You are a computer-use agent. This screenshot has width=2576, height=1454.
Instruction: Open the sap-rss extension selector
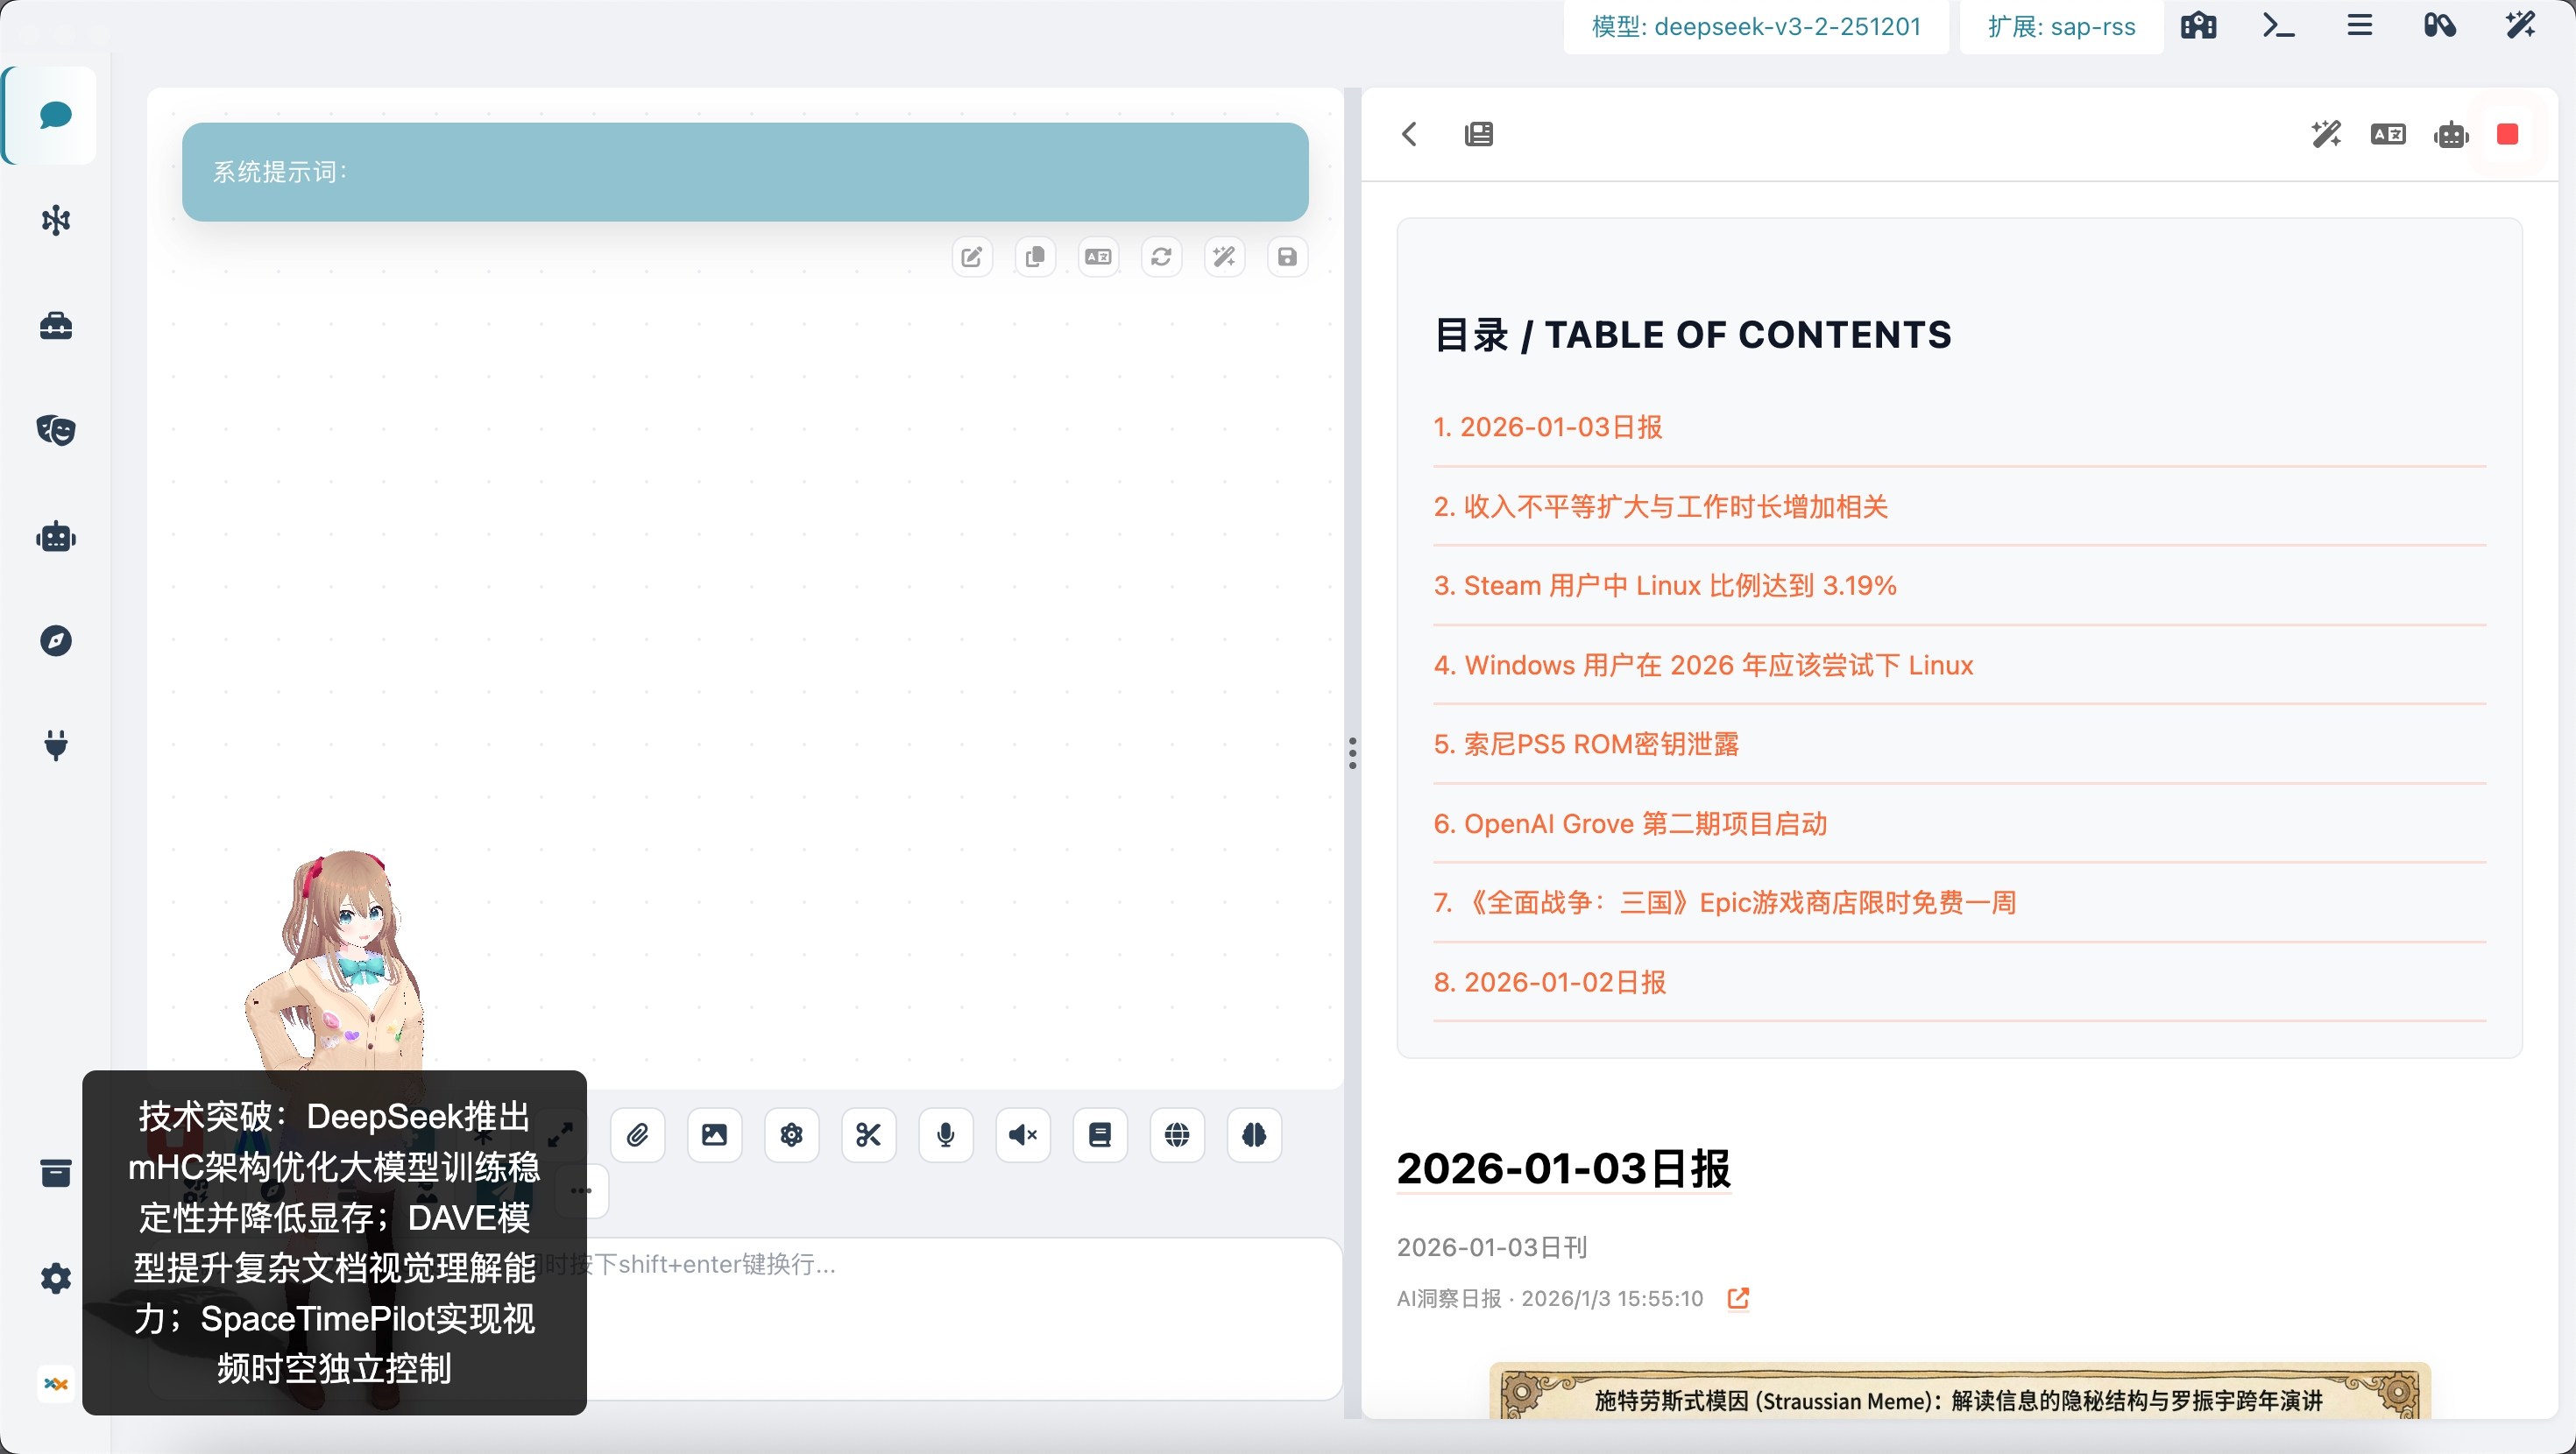tap(2061, 27)
